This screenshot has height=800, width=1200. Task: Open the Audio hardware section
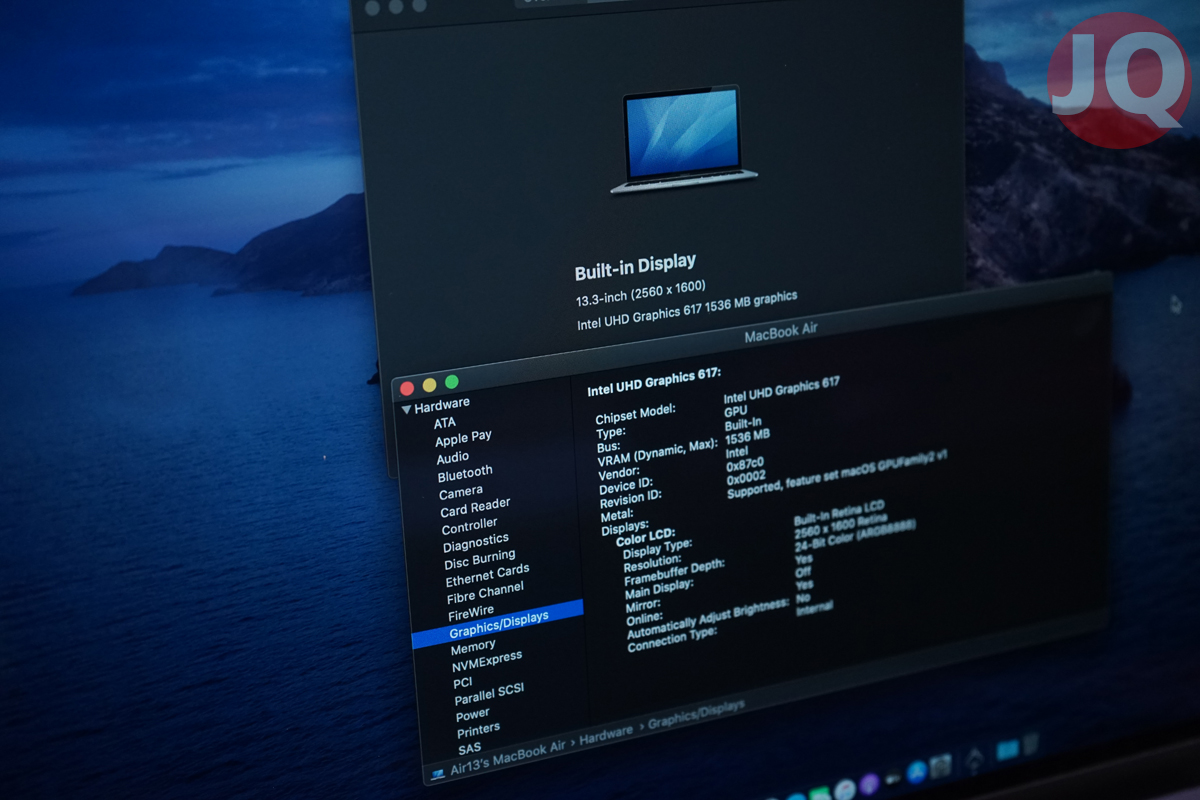(453, 457)
